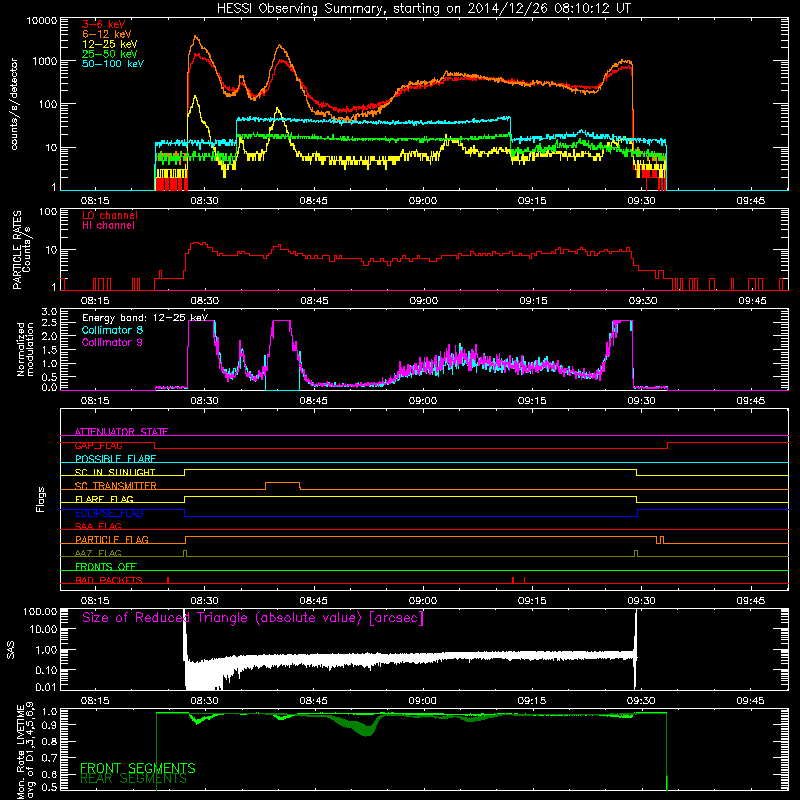This screenshot has width=800, height=800.
Task: Select the HI channel legend label
Action: (109, 226)
